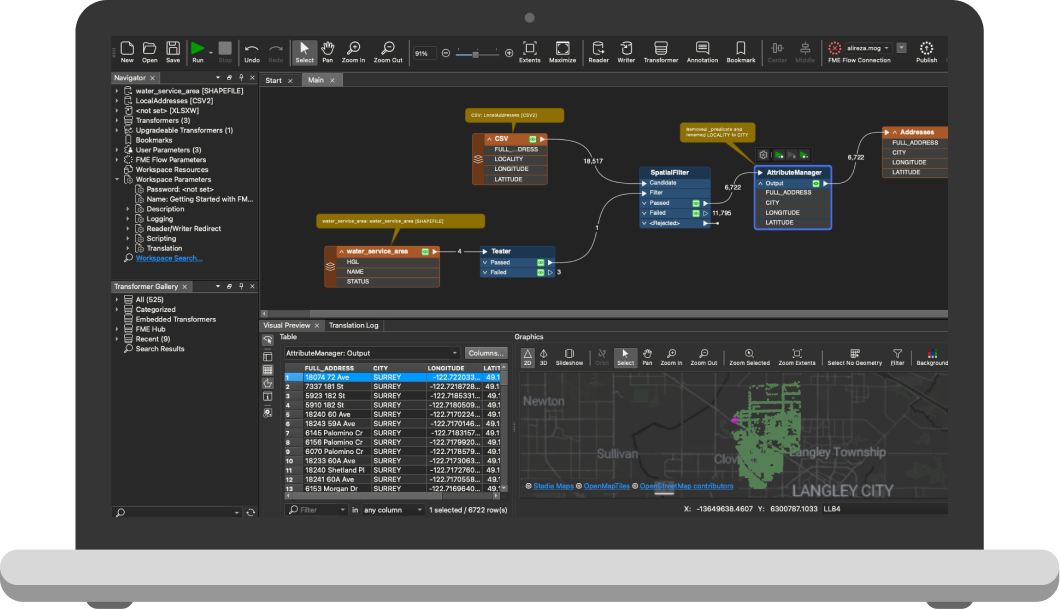This screenshot has height=609, width=1060.
Task: Click the Zoom Extents icon in Graphics
Action: point(796,355)
